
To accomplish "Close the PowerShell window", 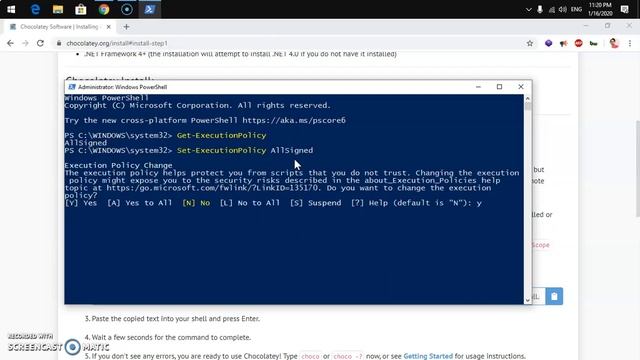I will click(521, 87).
